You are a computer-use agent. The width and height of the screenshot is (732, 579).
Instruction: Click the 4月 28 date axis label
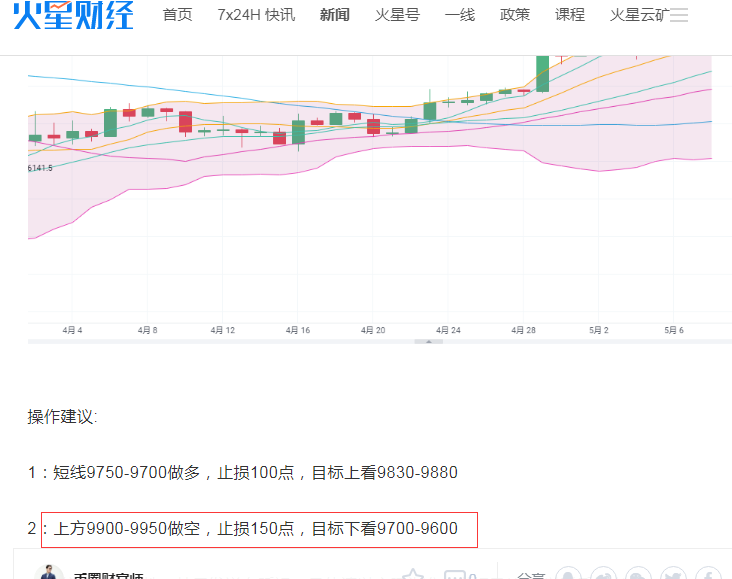pyautogui.click(x=523, y=330)
